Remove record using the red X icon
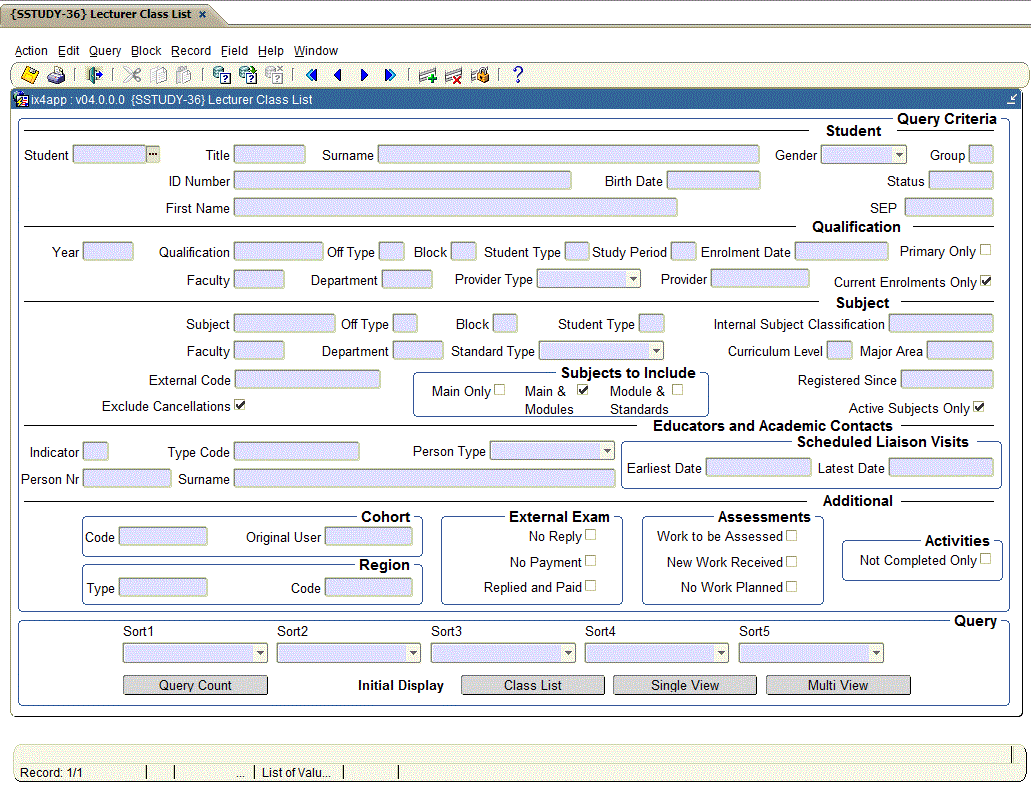The image size is (1031, 786). pyautogui.click(x=453, y=75)
